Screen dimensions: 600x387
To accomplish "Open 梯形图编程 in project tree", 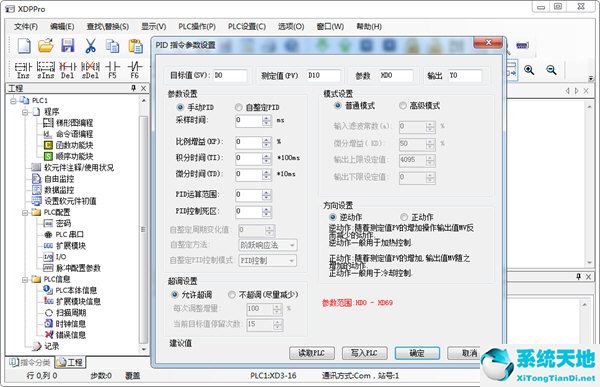I will point(74,123).
